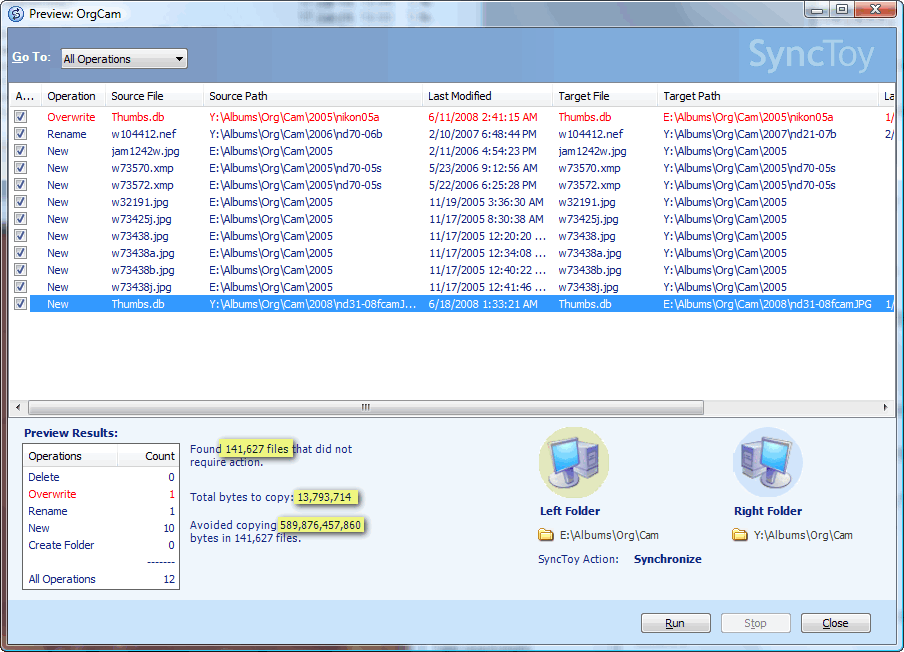904x652 pixels.
Task: Sort by the Target File column header
Action: tap(605, 96)
